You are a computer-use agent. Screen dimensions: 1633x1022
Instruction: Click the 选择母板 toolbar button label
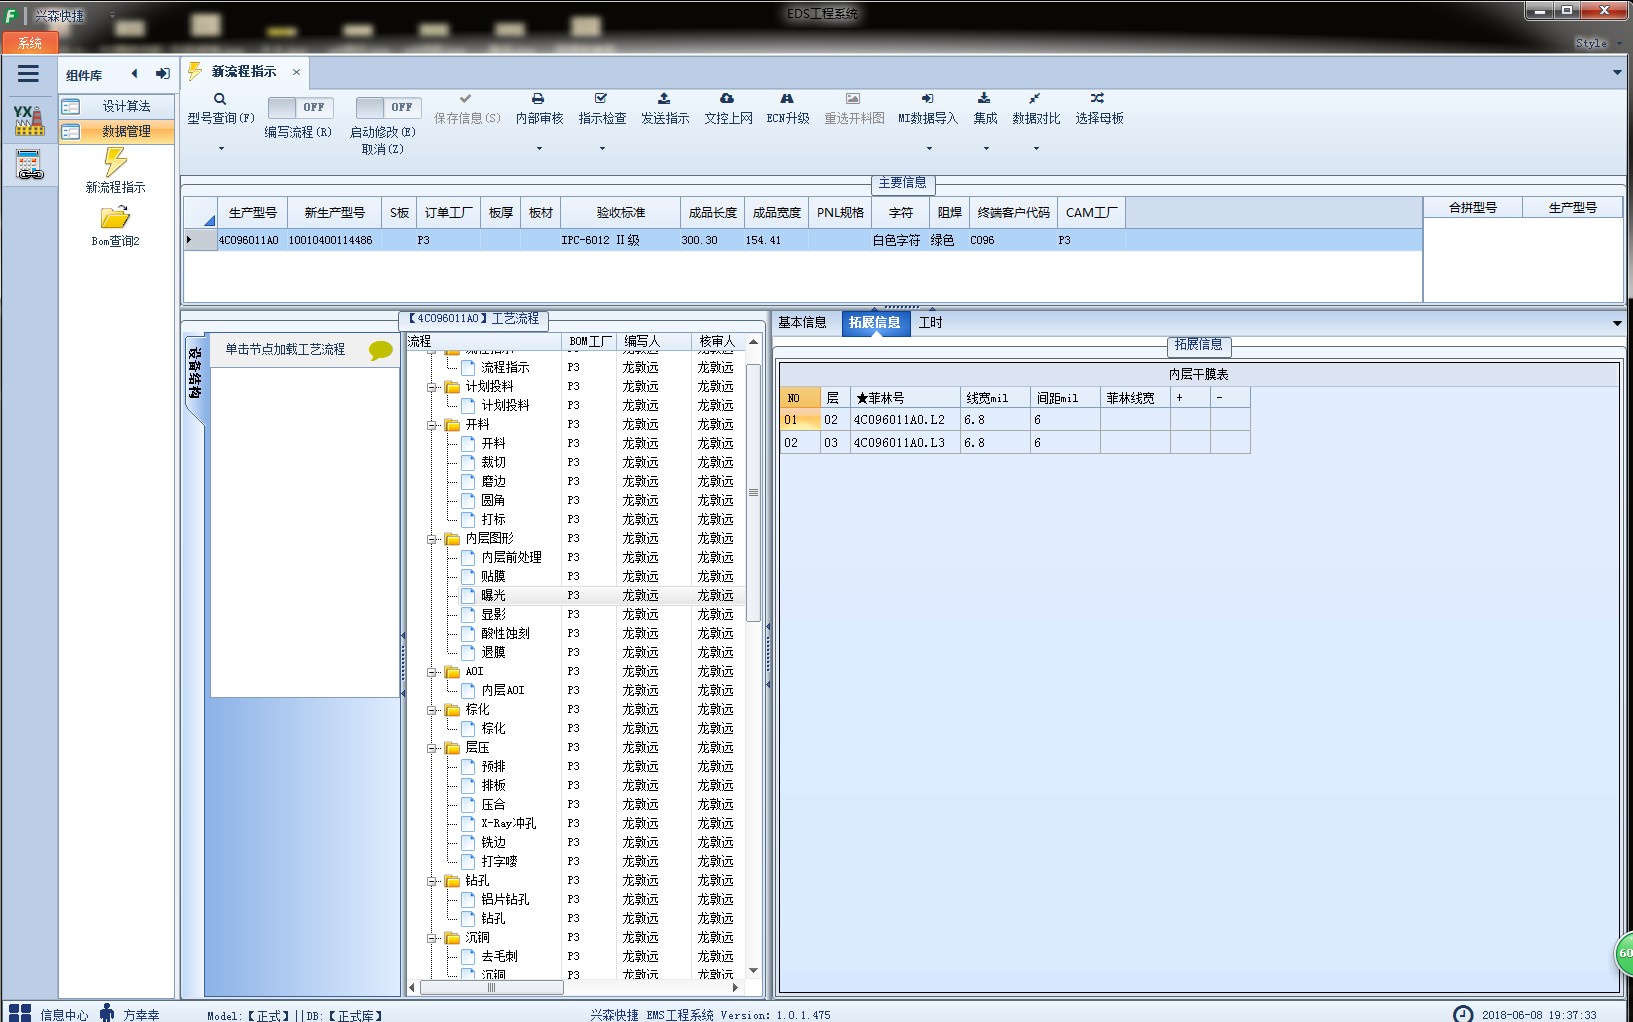(x=1099, y=119)
